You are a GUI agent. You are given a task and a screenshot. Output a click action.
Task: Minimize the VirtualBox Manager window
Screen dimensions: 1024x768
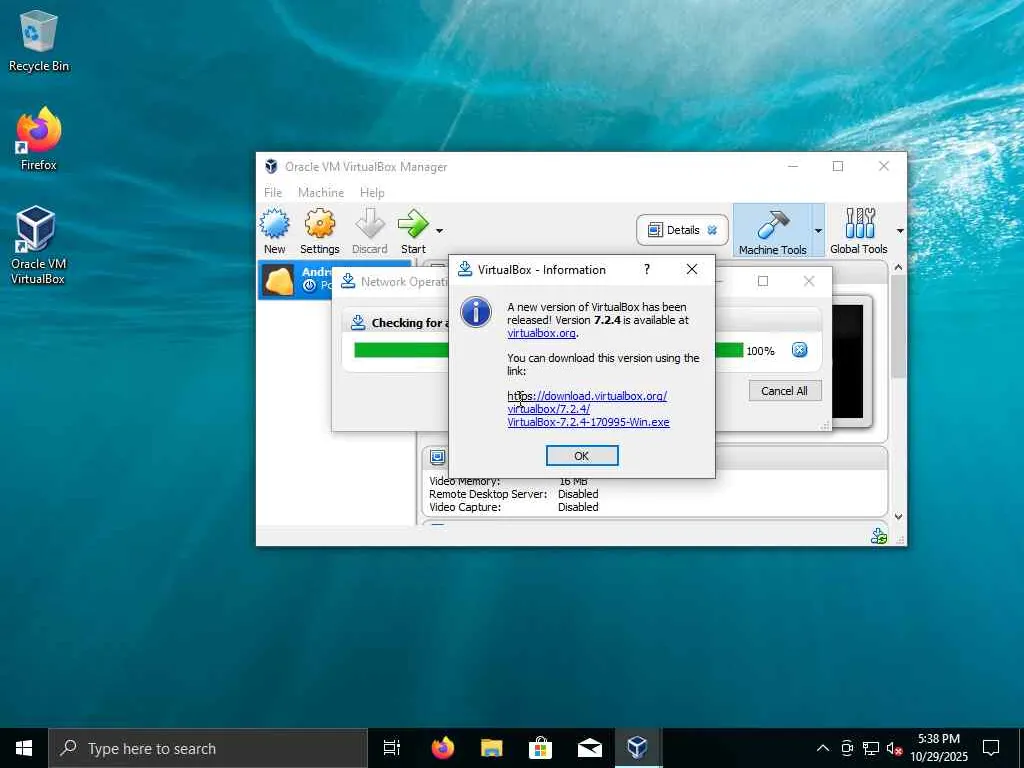tap(793, 167)
